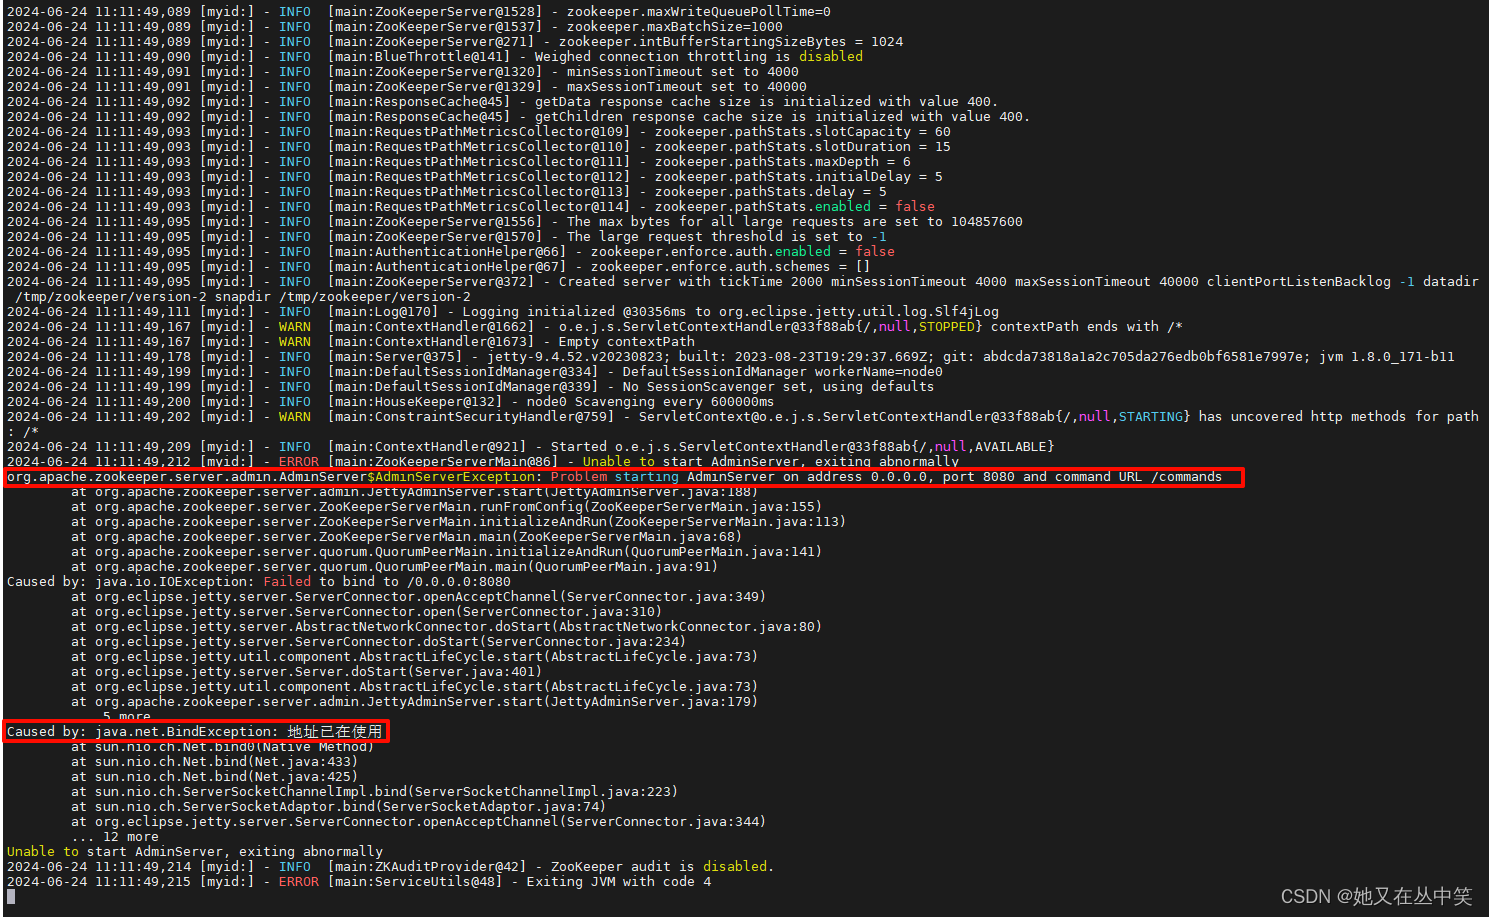Click 'JettyAdminServer.start(JettyAdminServer.java:179)' frame
The width and height of the screenshot is (1489, 917).
coord(414,702)
